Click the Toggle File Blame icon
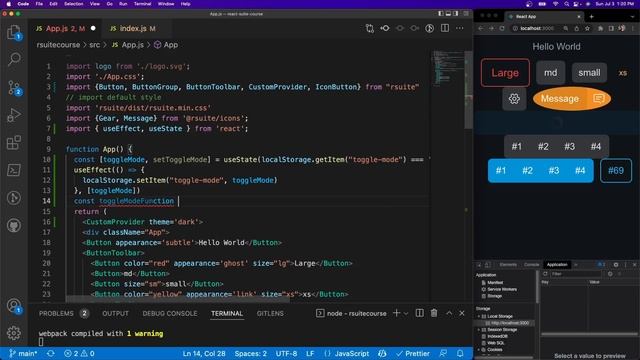 coord(429,28)
